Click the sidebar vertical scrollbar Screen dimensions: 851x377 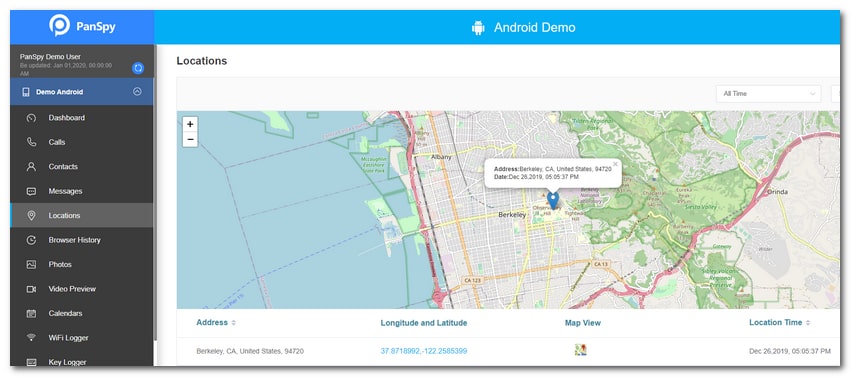click(x=155, y=193)
